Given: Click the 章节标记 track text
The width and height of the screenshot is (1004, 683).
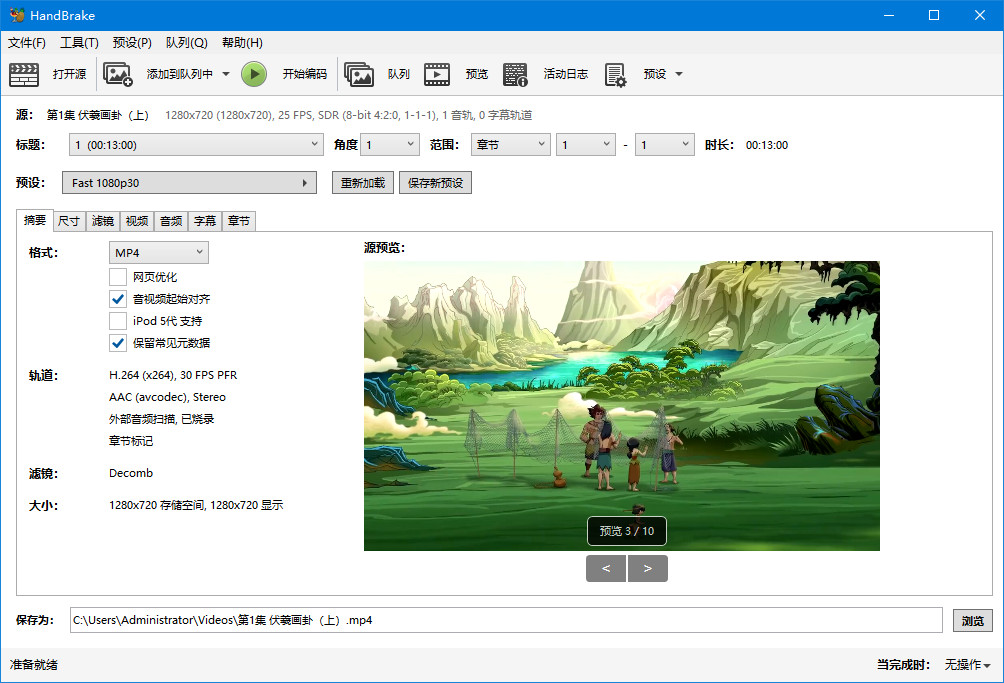Looking at the screenshot, I should click(x=131, y=441).
